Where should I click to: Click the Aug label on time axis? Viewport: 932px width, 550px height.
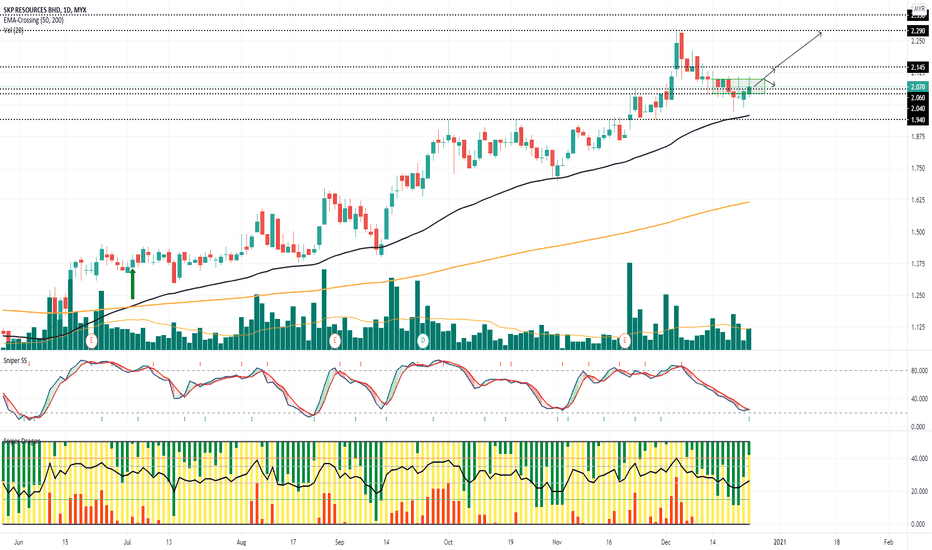click(241, 542)
